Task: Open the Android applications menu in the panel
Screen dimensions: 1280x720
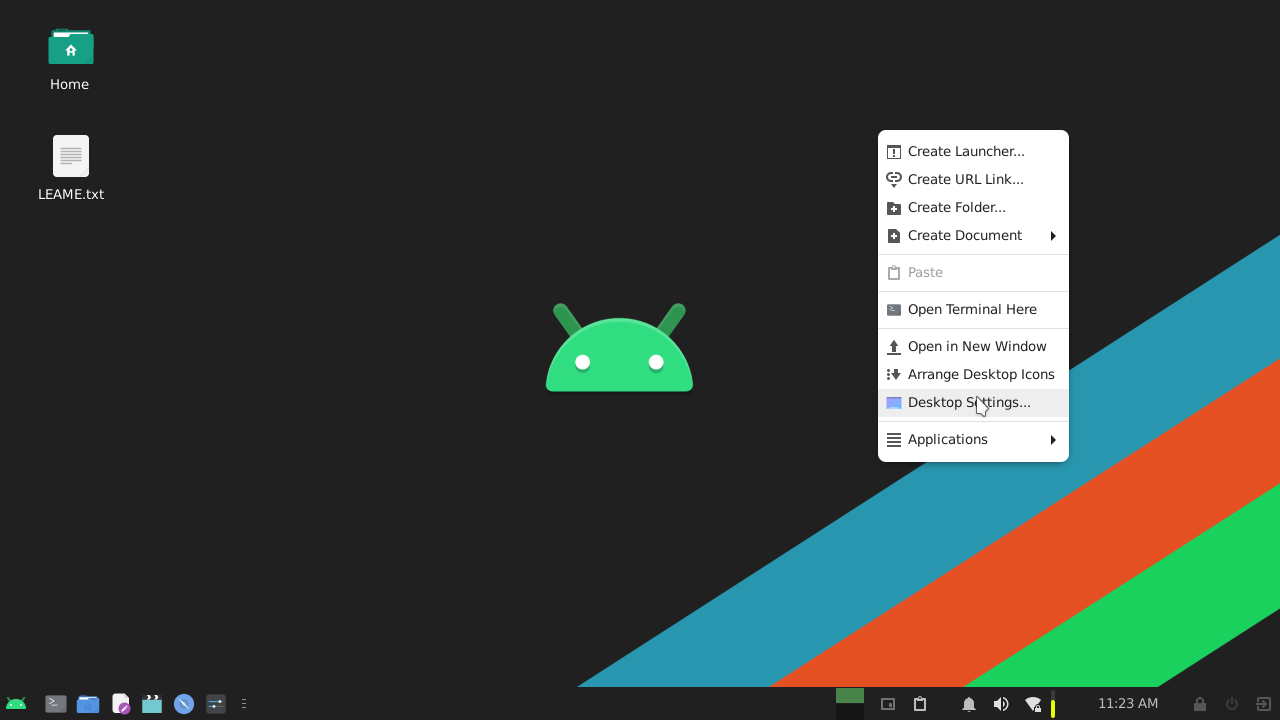Action: [x=16, y=704]
